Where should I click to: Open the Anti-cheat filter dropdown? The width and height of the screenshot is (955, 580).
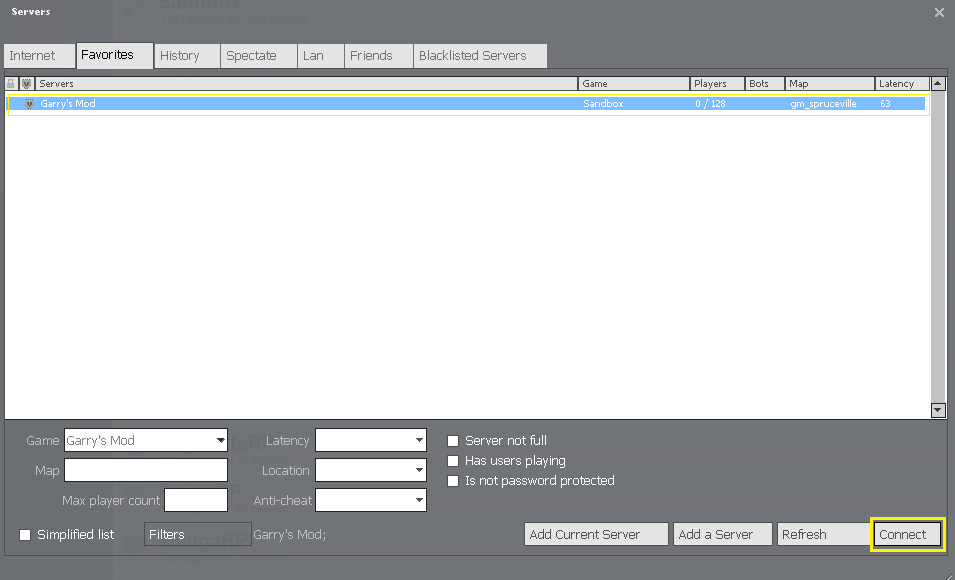[x=371, y=500]
